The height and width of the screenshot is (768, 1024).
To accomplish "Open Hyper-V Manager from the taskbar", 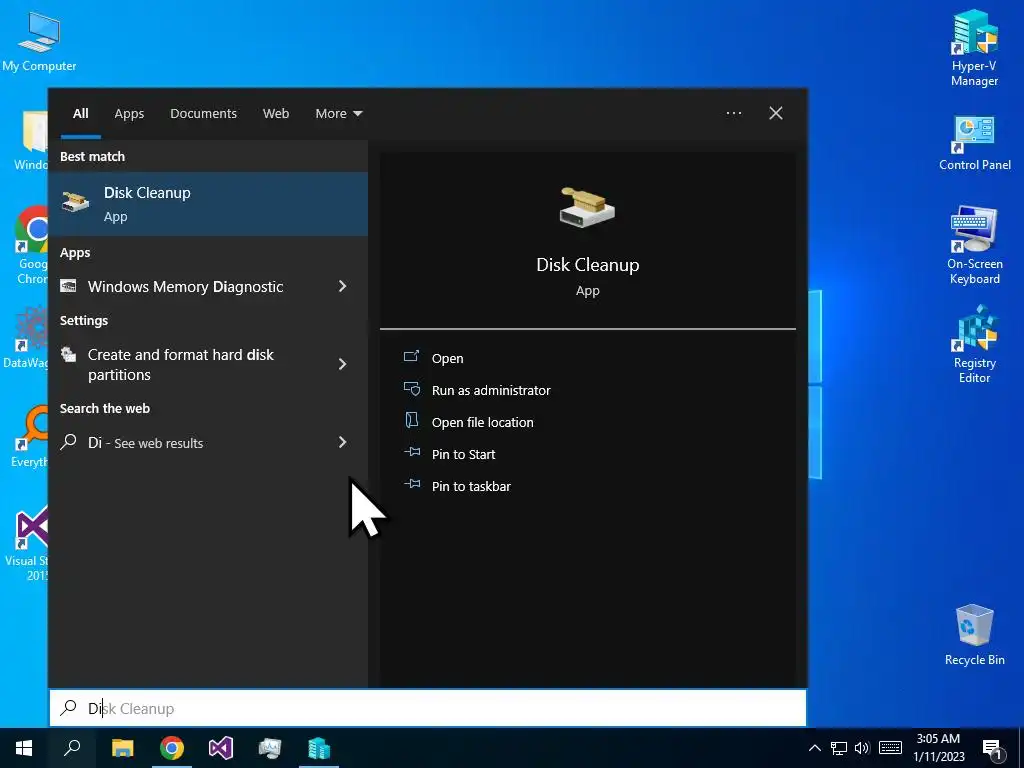I will click(319, 748).
